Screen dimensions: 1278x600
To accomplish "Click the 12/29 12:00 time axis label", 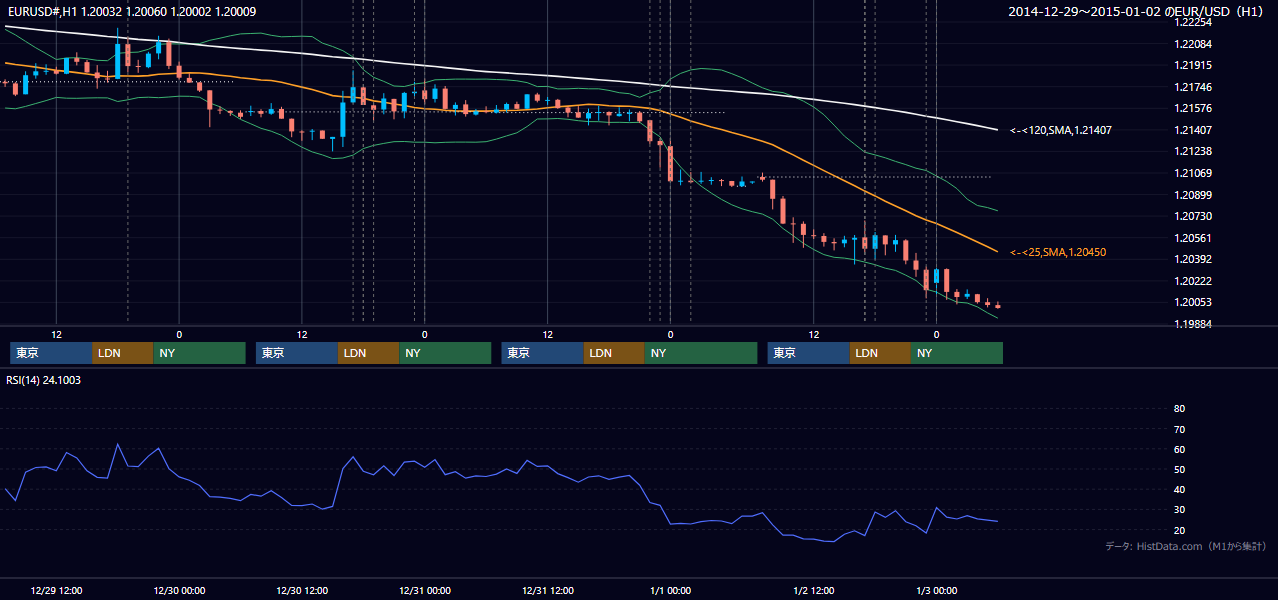I will [x=56, y=590].
